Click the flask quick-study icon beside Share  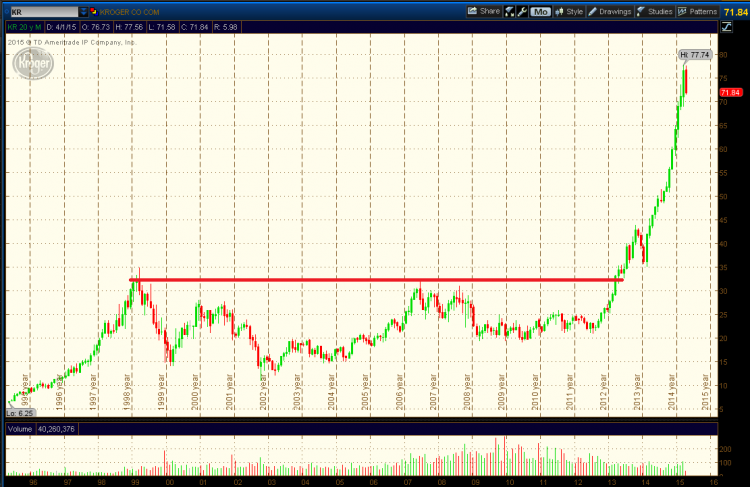[509, 11]
